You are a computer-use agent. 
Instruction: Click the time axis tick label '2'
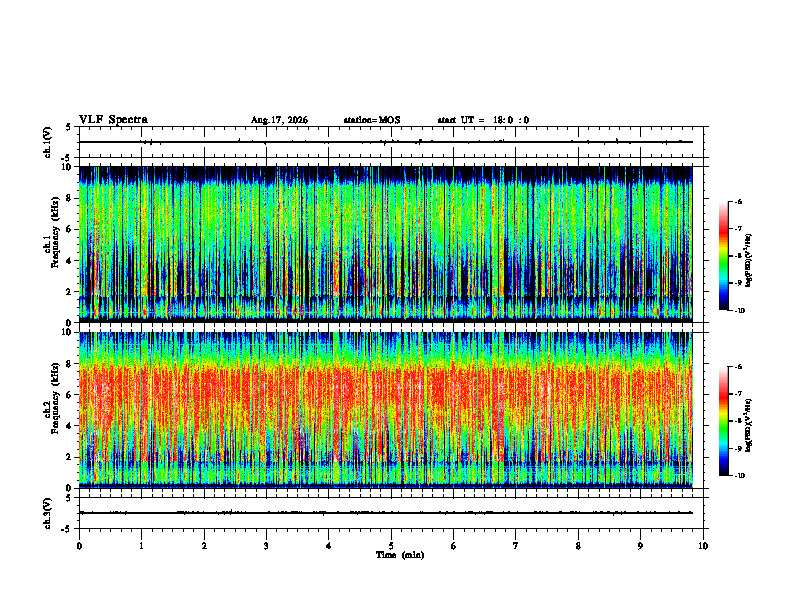[204, 546]
